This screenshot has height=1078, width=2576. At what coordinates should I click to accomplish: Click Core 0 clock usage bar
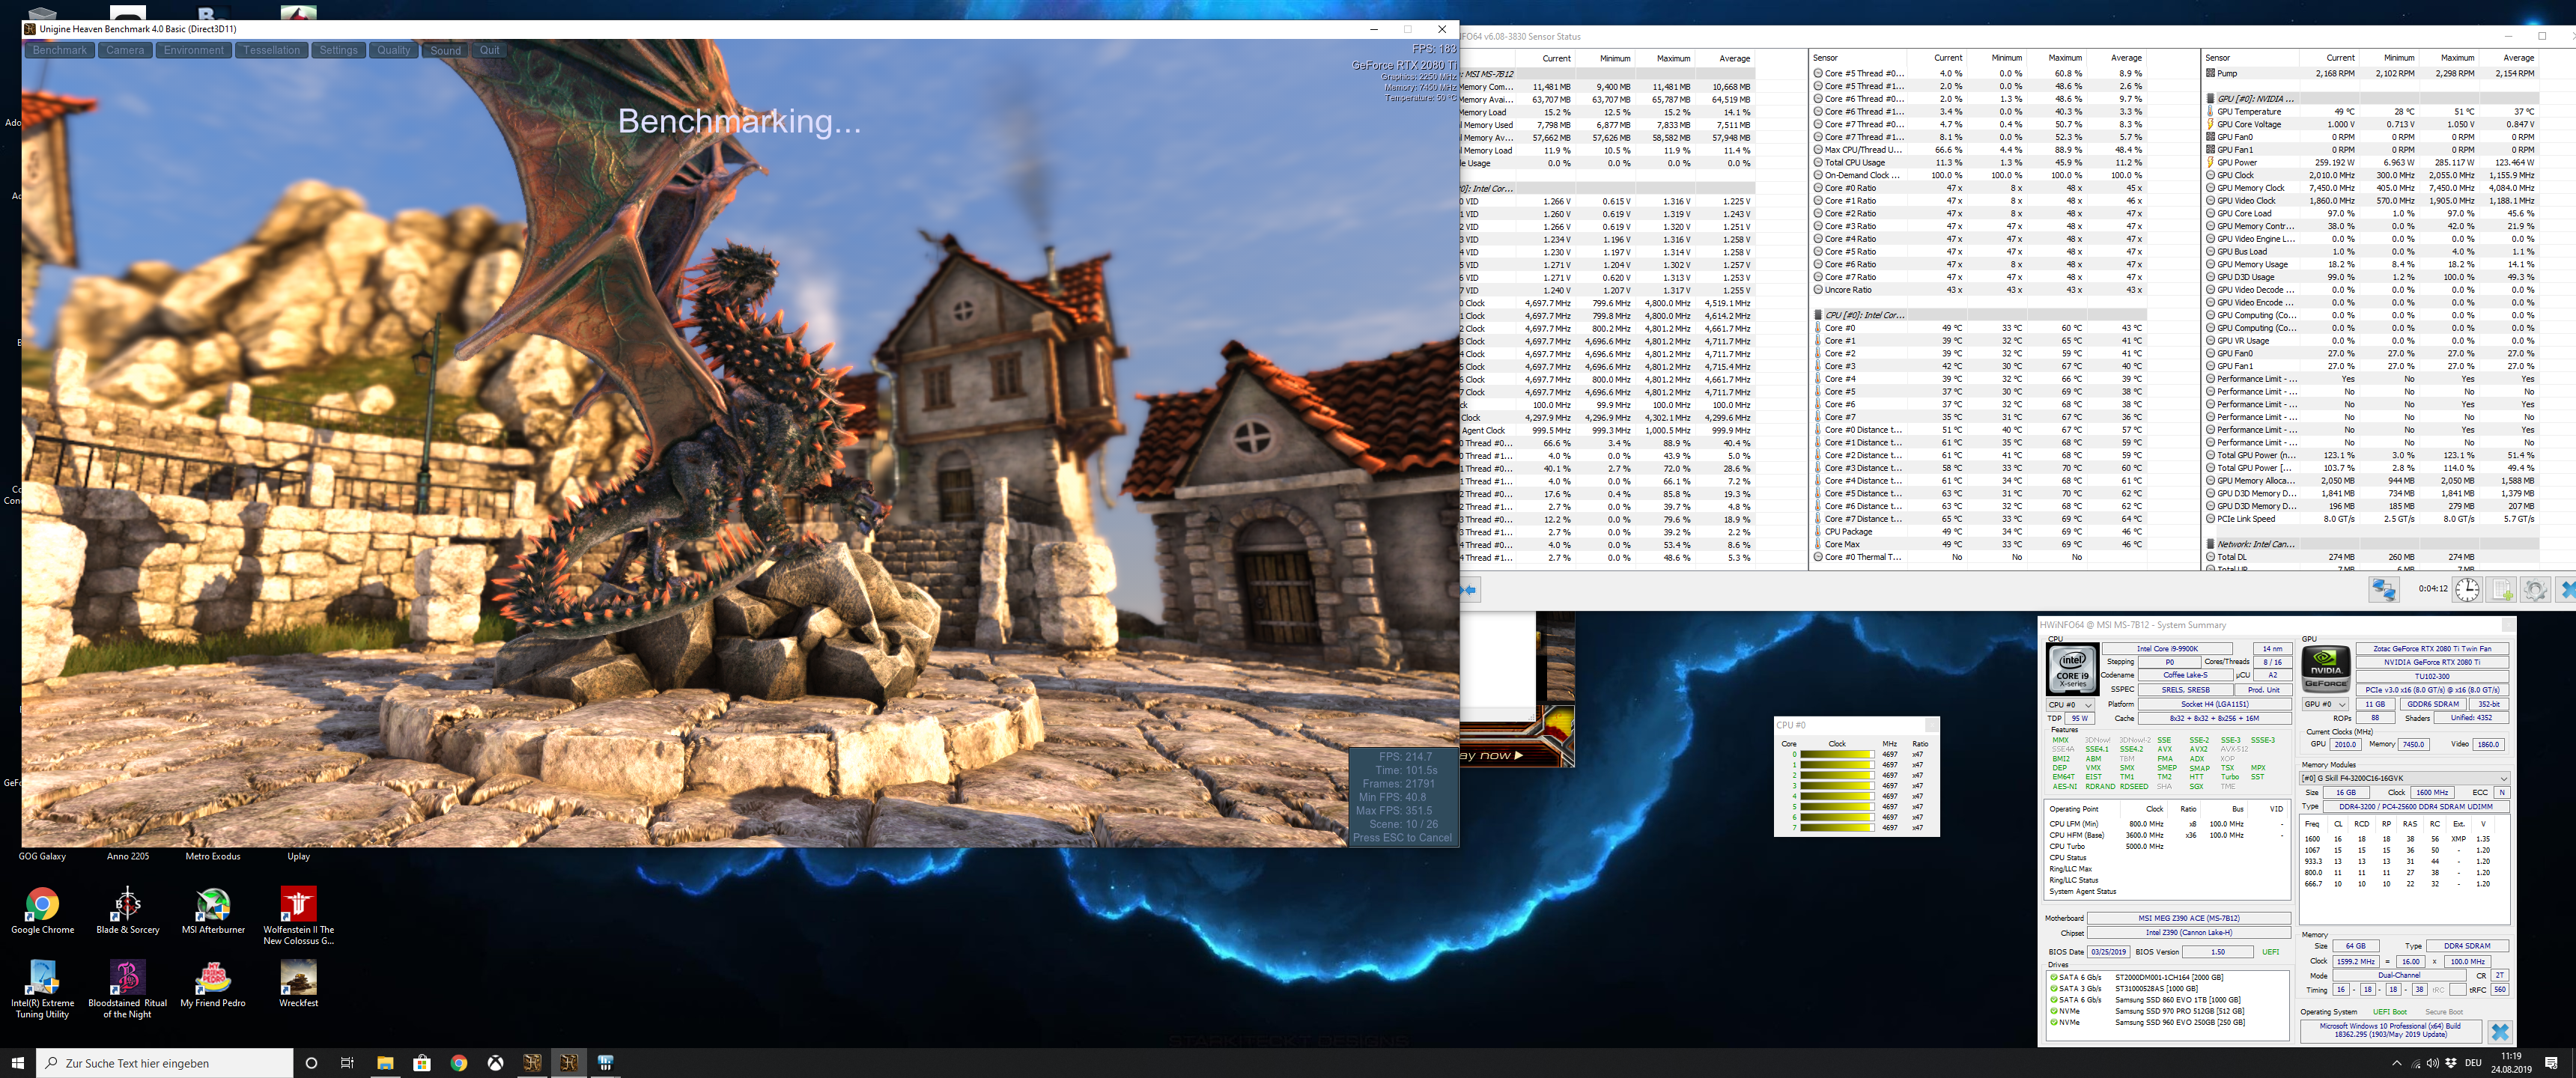[x=1836, y=754]
